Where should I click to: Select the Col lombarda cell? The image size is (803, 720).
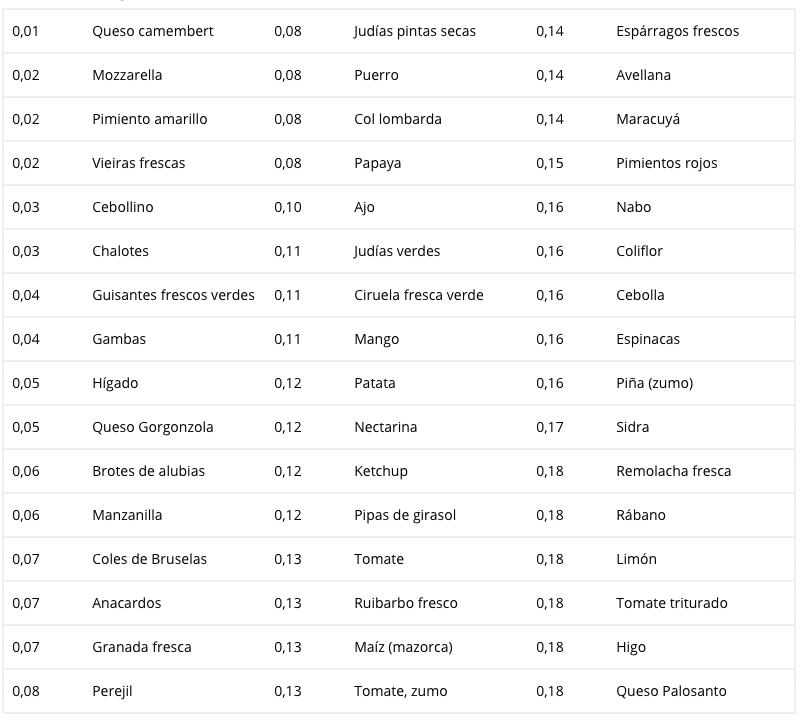click(x=397, y=119)
